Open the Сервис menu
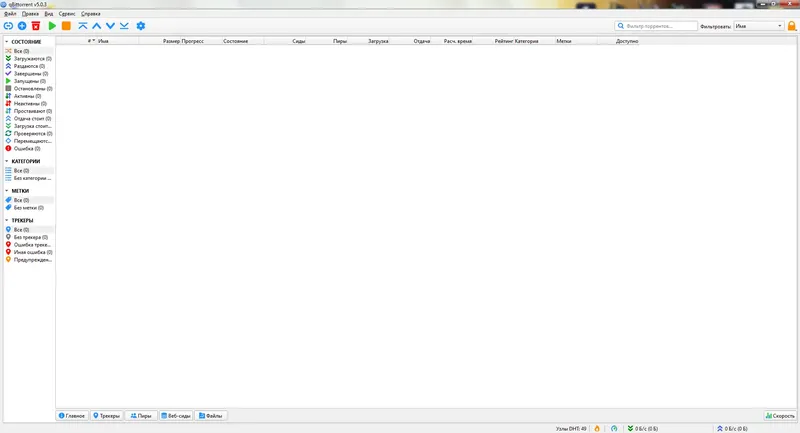The image size is (800, 433). [x=67, y=14]
